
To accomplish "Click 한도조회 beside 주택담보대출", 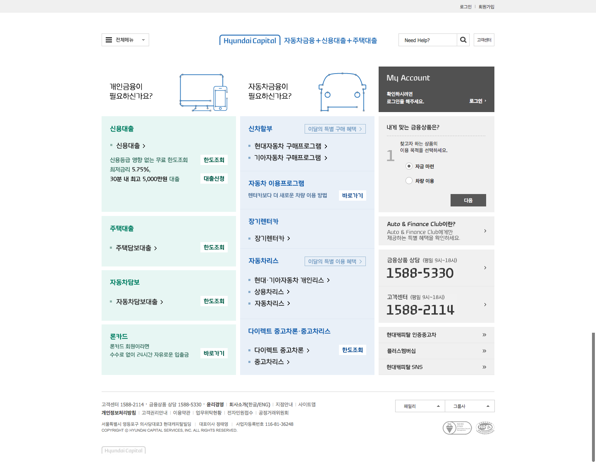I will pos(214,247).
